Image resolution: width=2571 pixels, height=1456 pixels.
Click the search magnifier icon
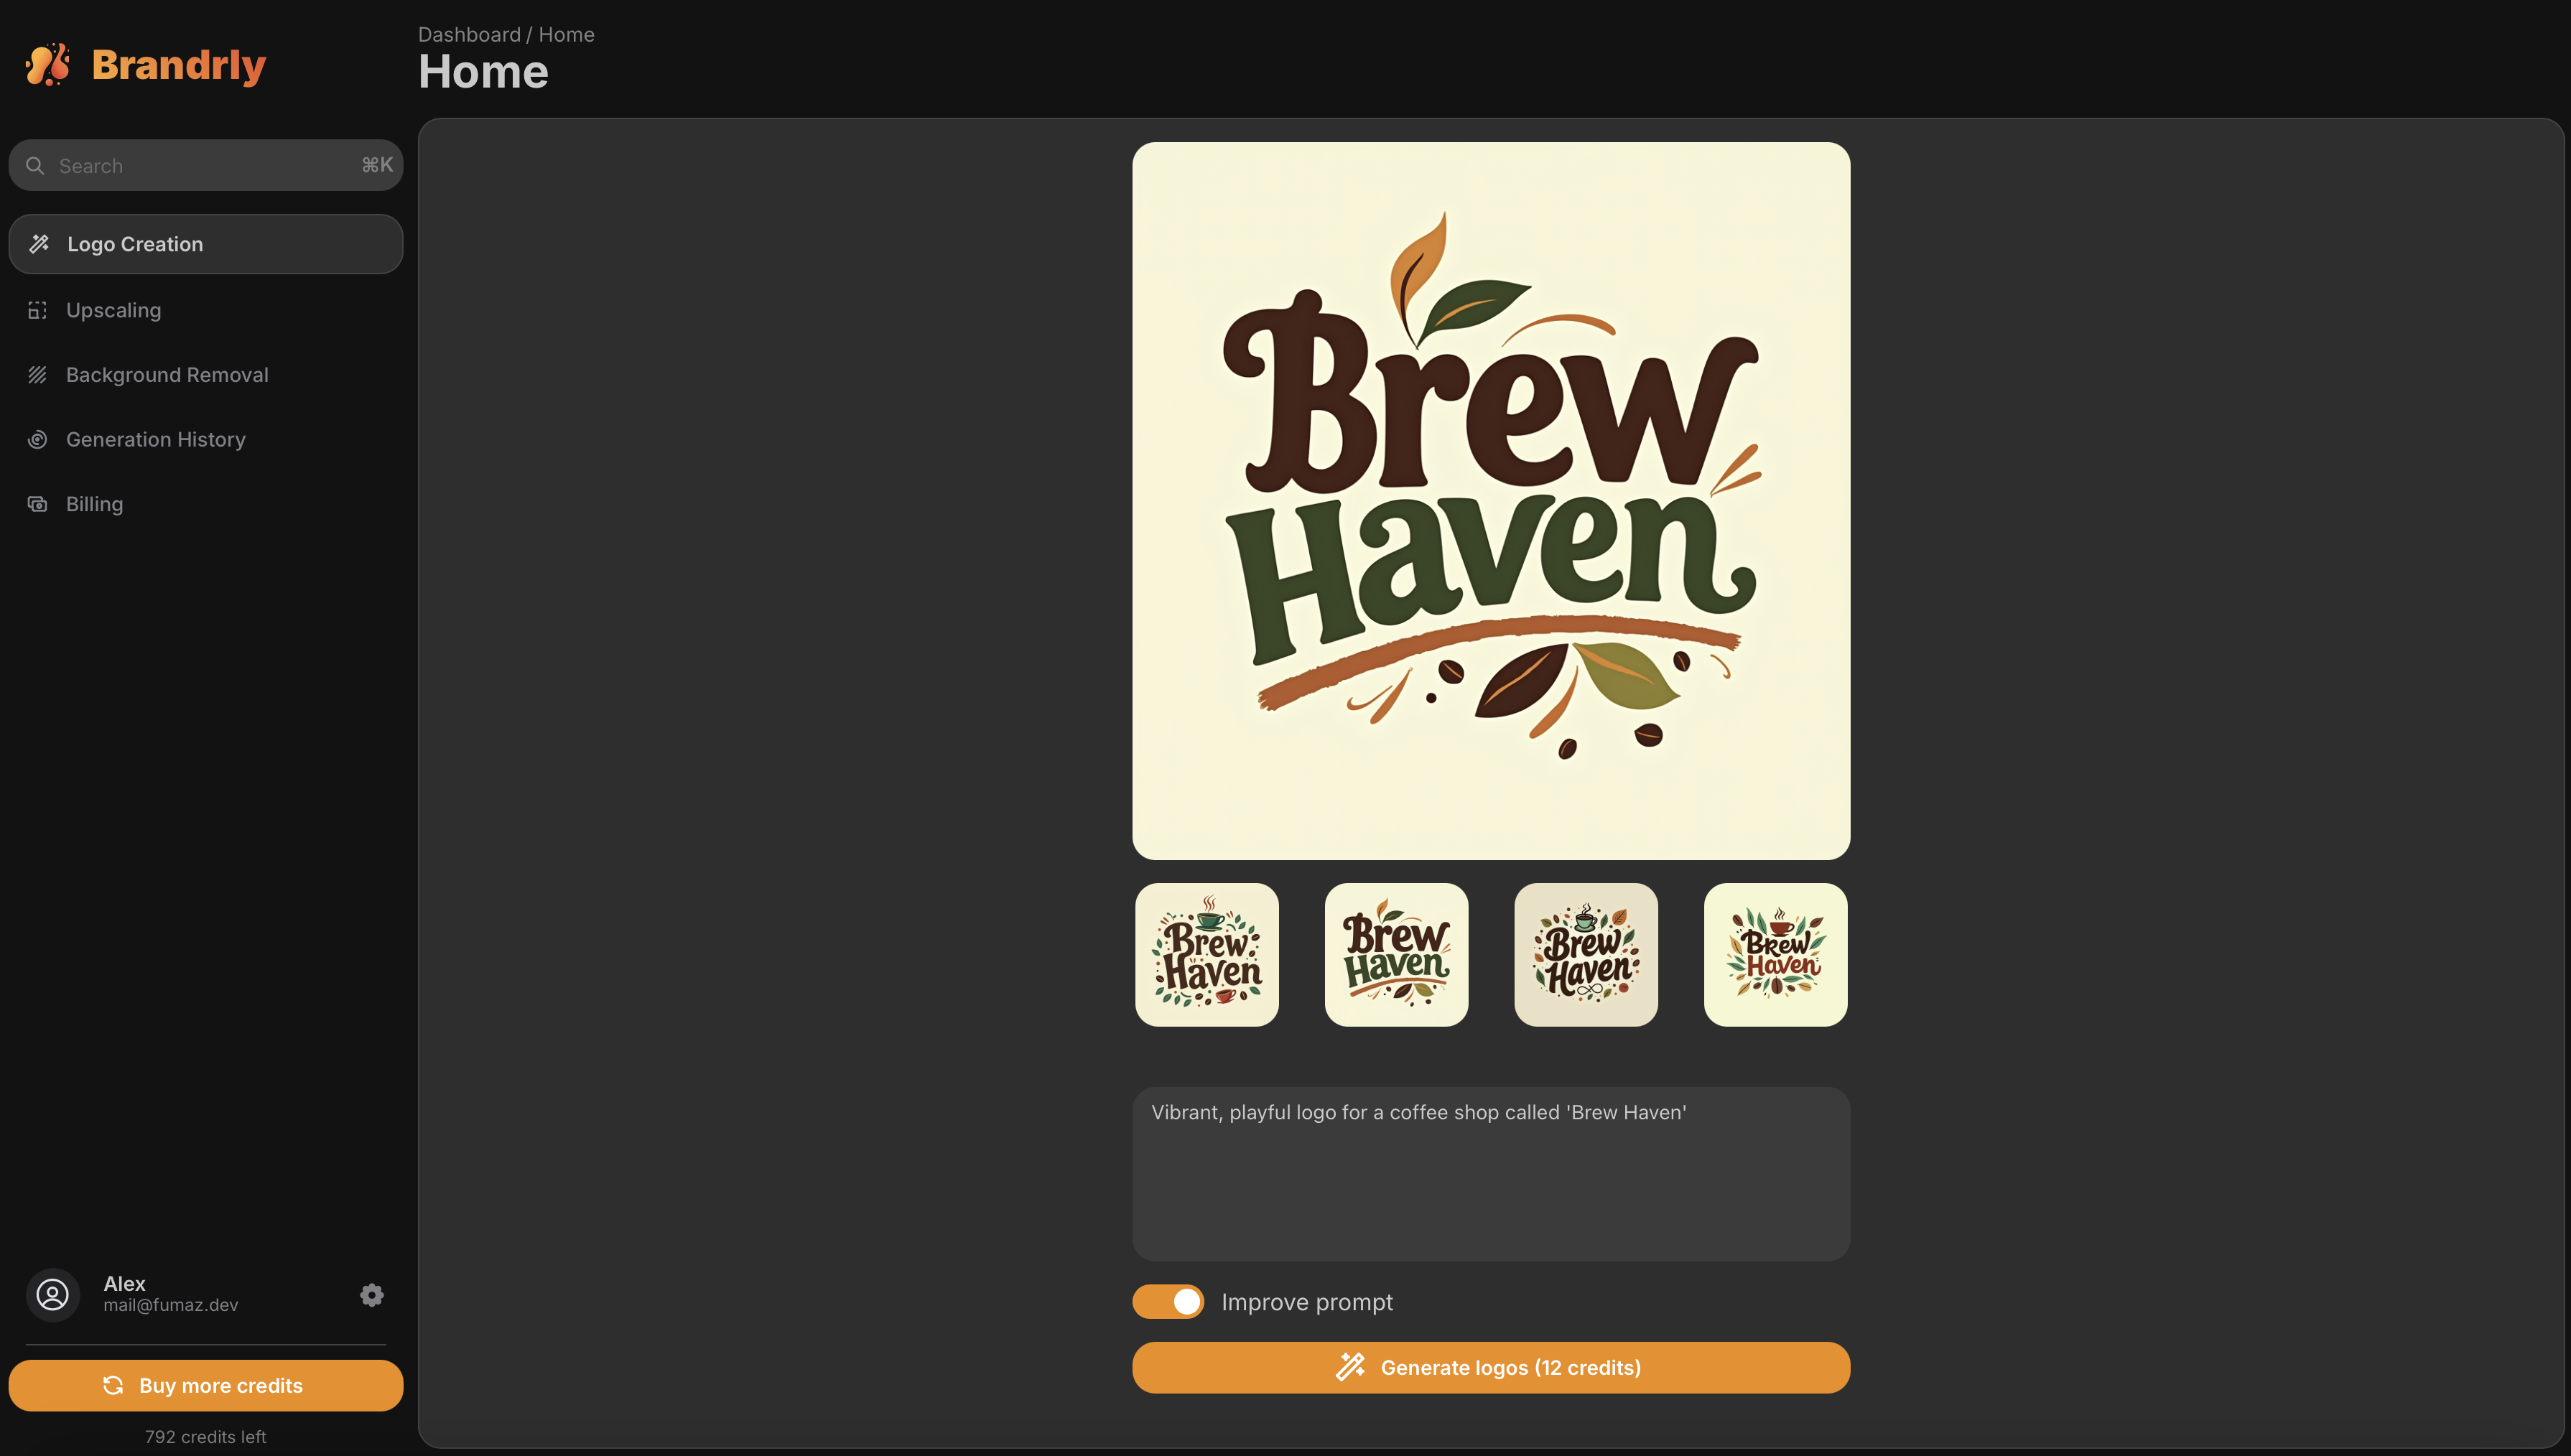[35, 166]
